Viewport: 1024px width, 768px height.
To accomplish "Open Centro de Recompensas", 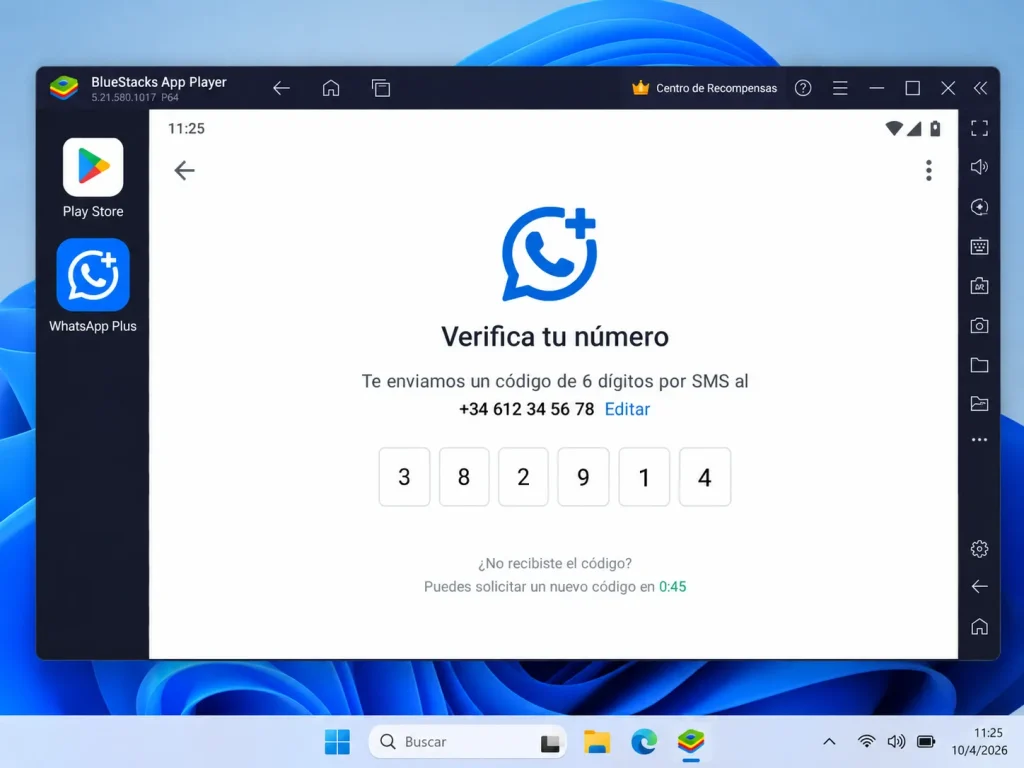I will click(705, 88).
